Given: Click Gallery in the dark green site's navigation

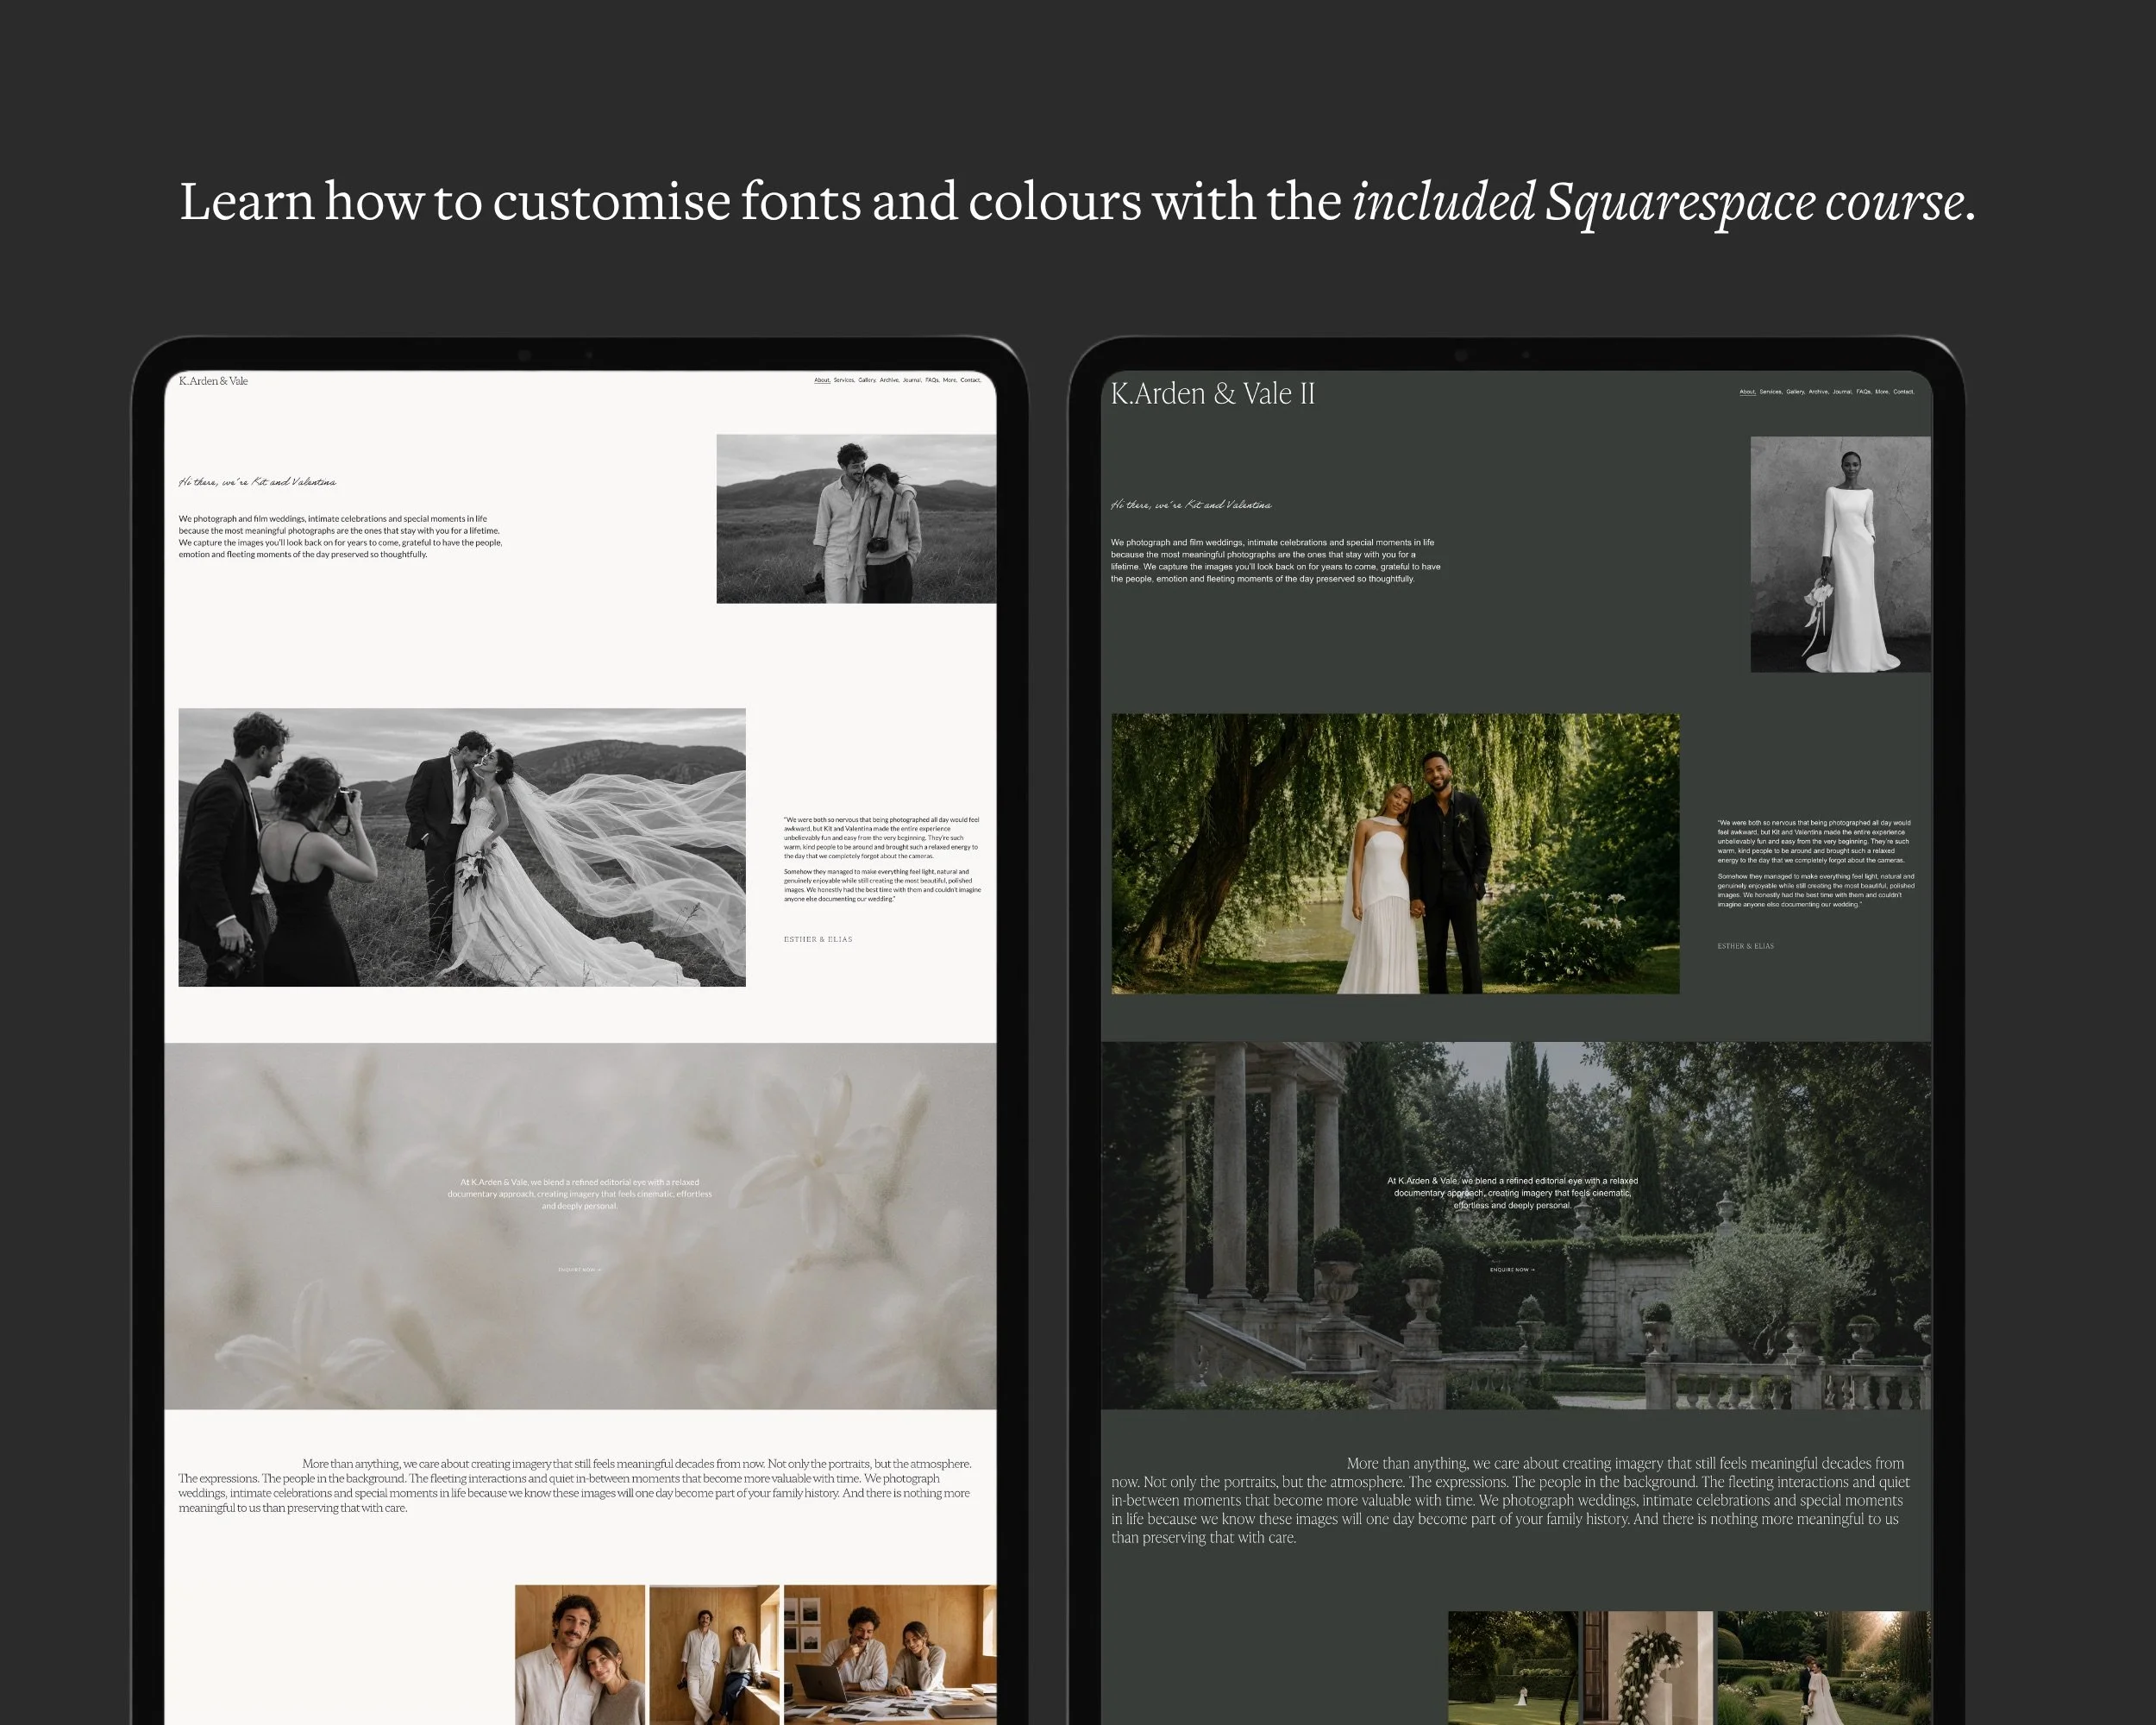Looking at the screenshot, I should [x=1796, y=392].
